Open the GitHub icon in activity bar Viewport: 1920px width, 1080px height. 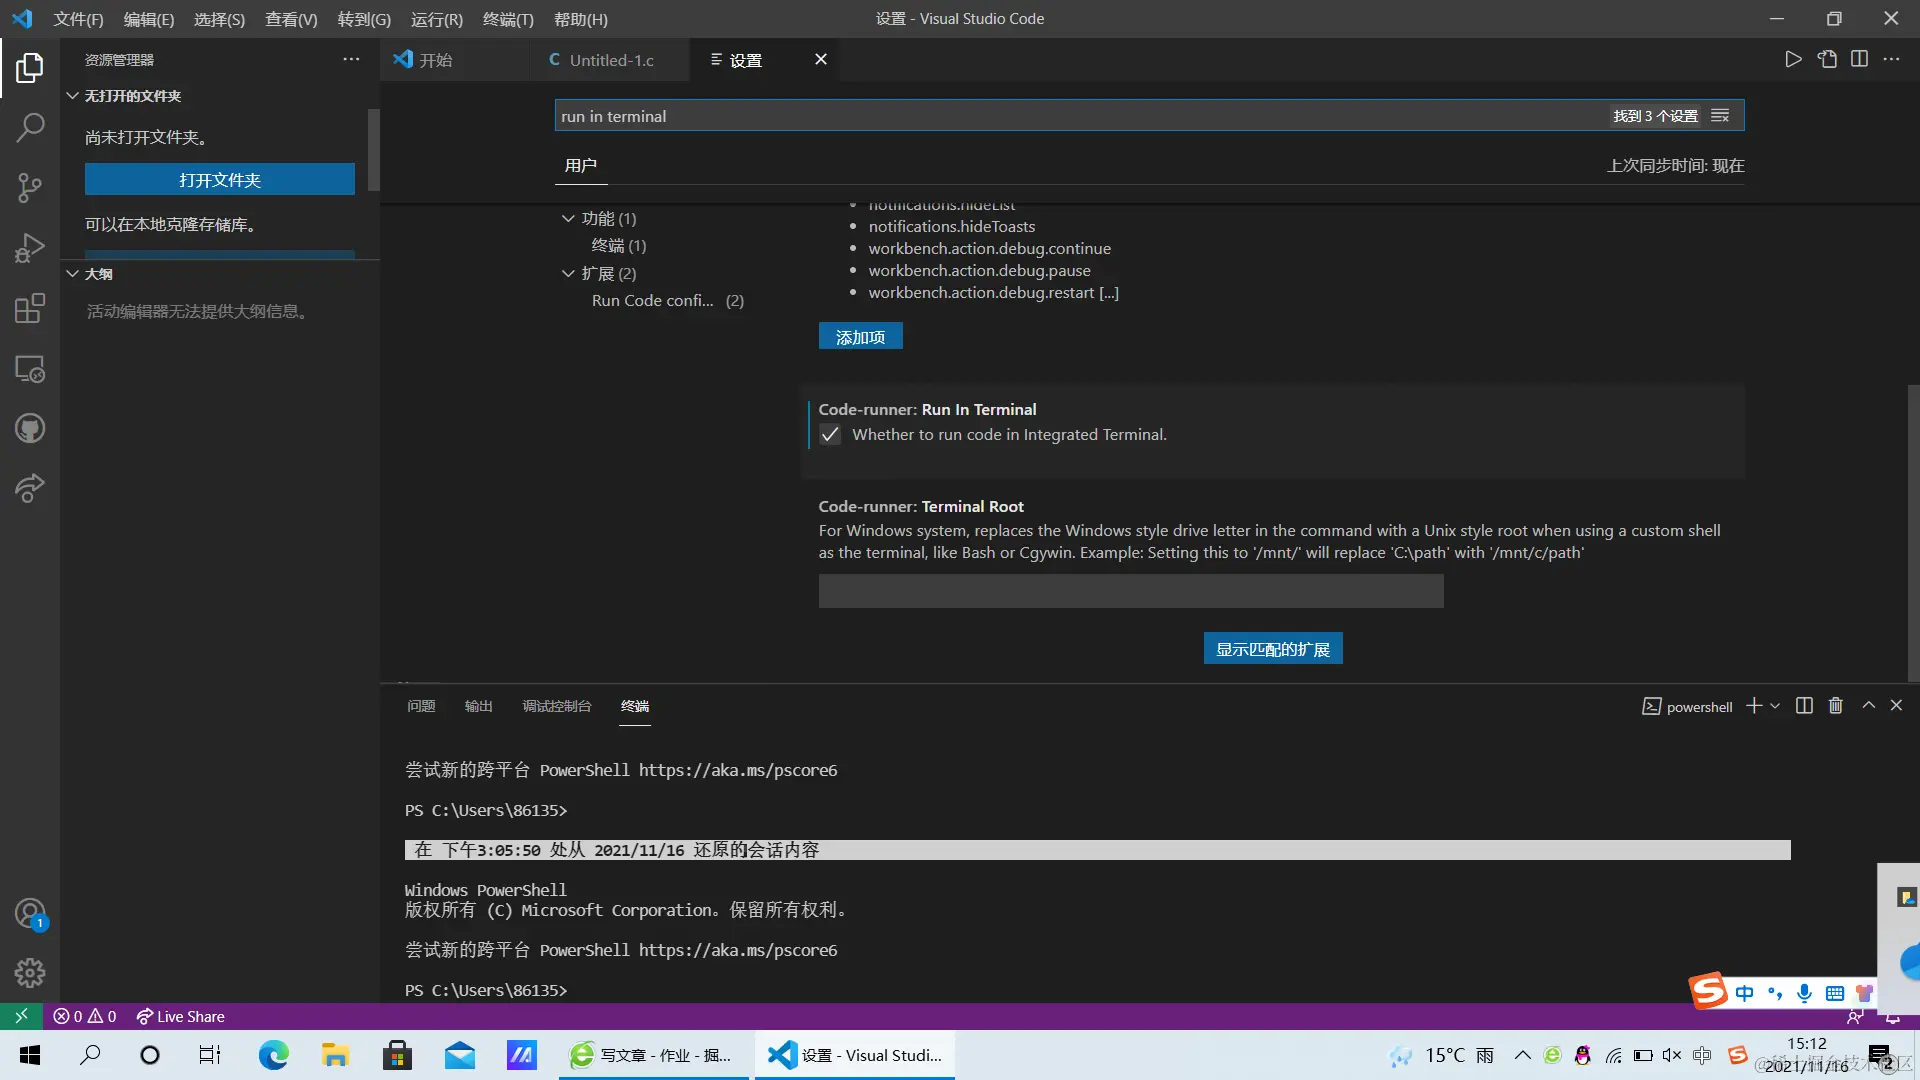pyautogui.click(x=30, y=429)
